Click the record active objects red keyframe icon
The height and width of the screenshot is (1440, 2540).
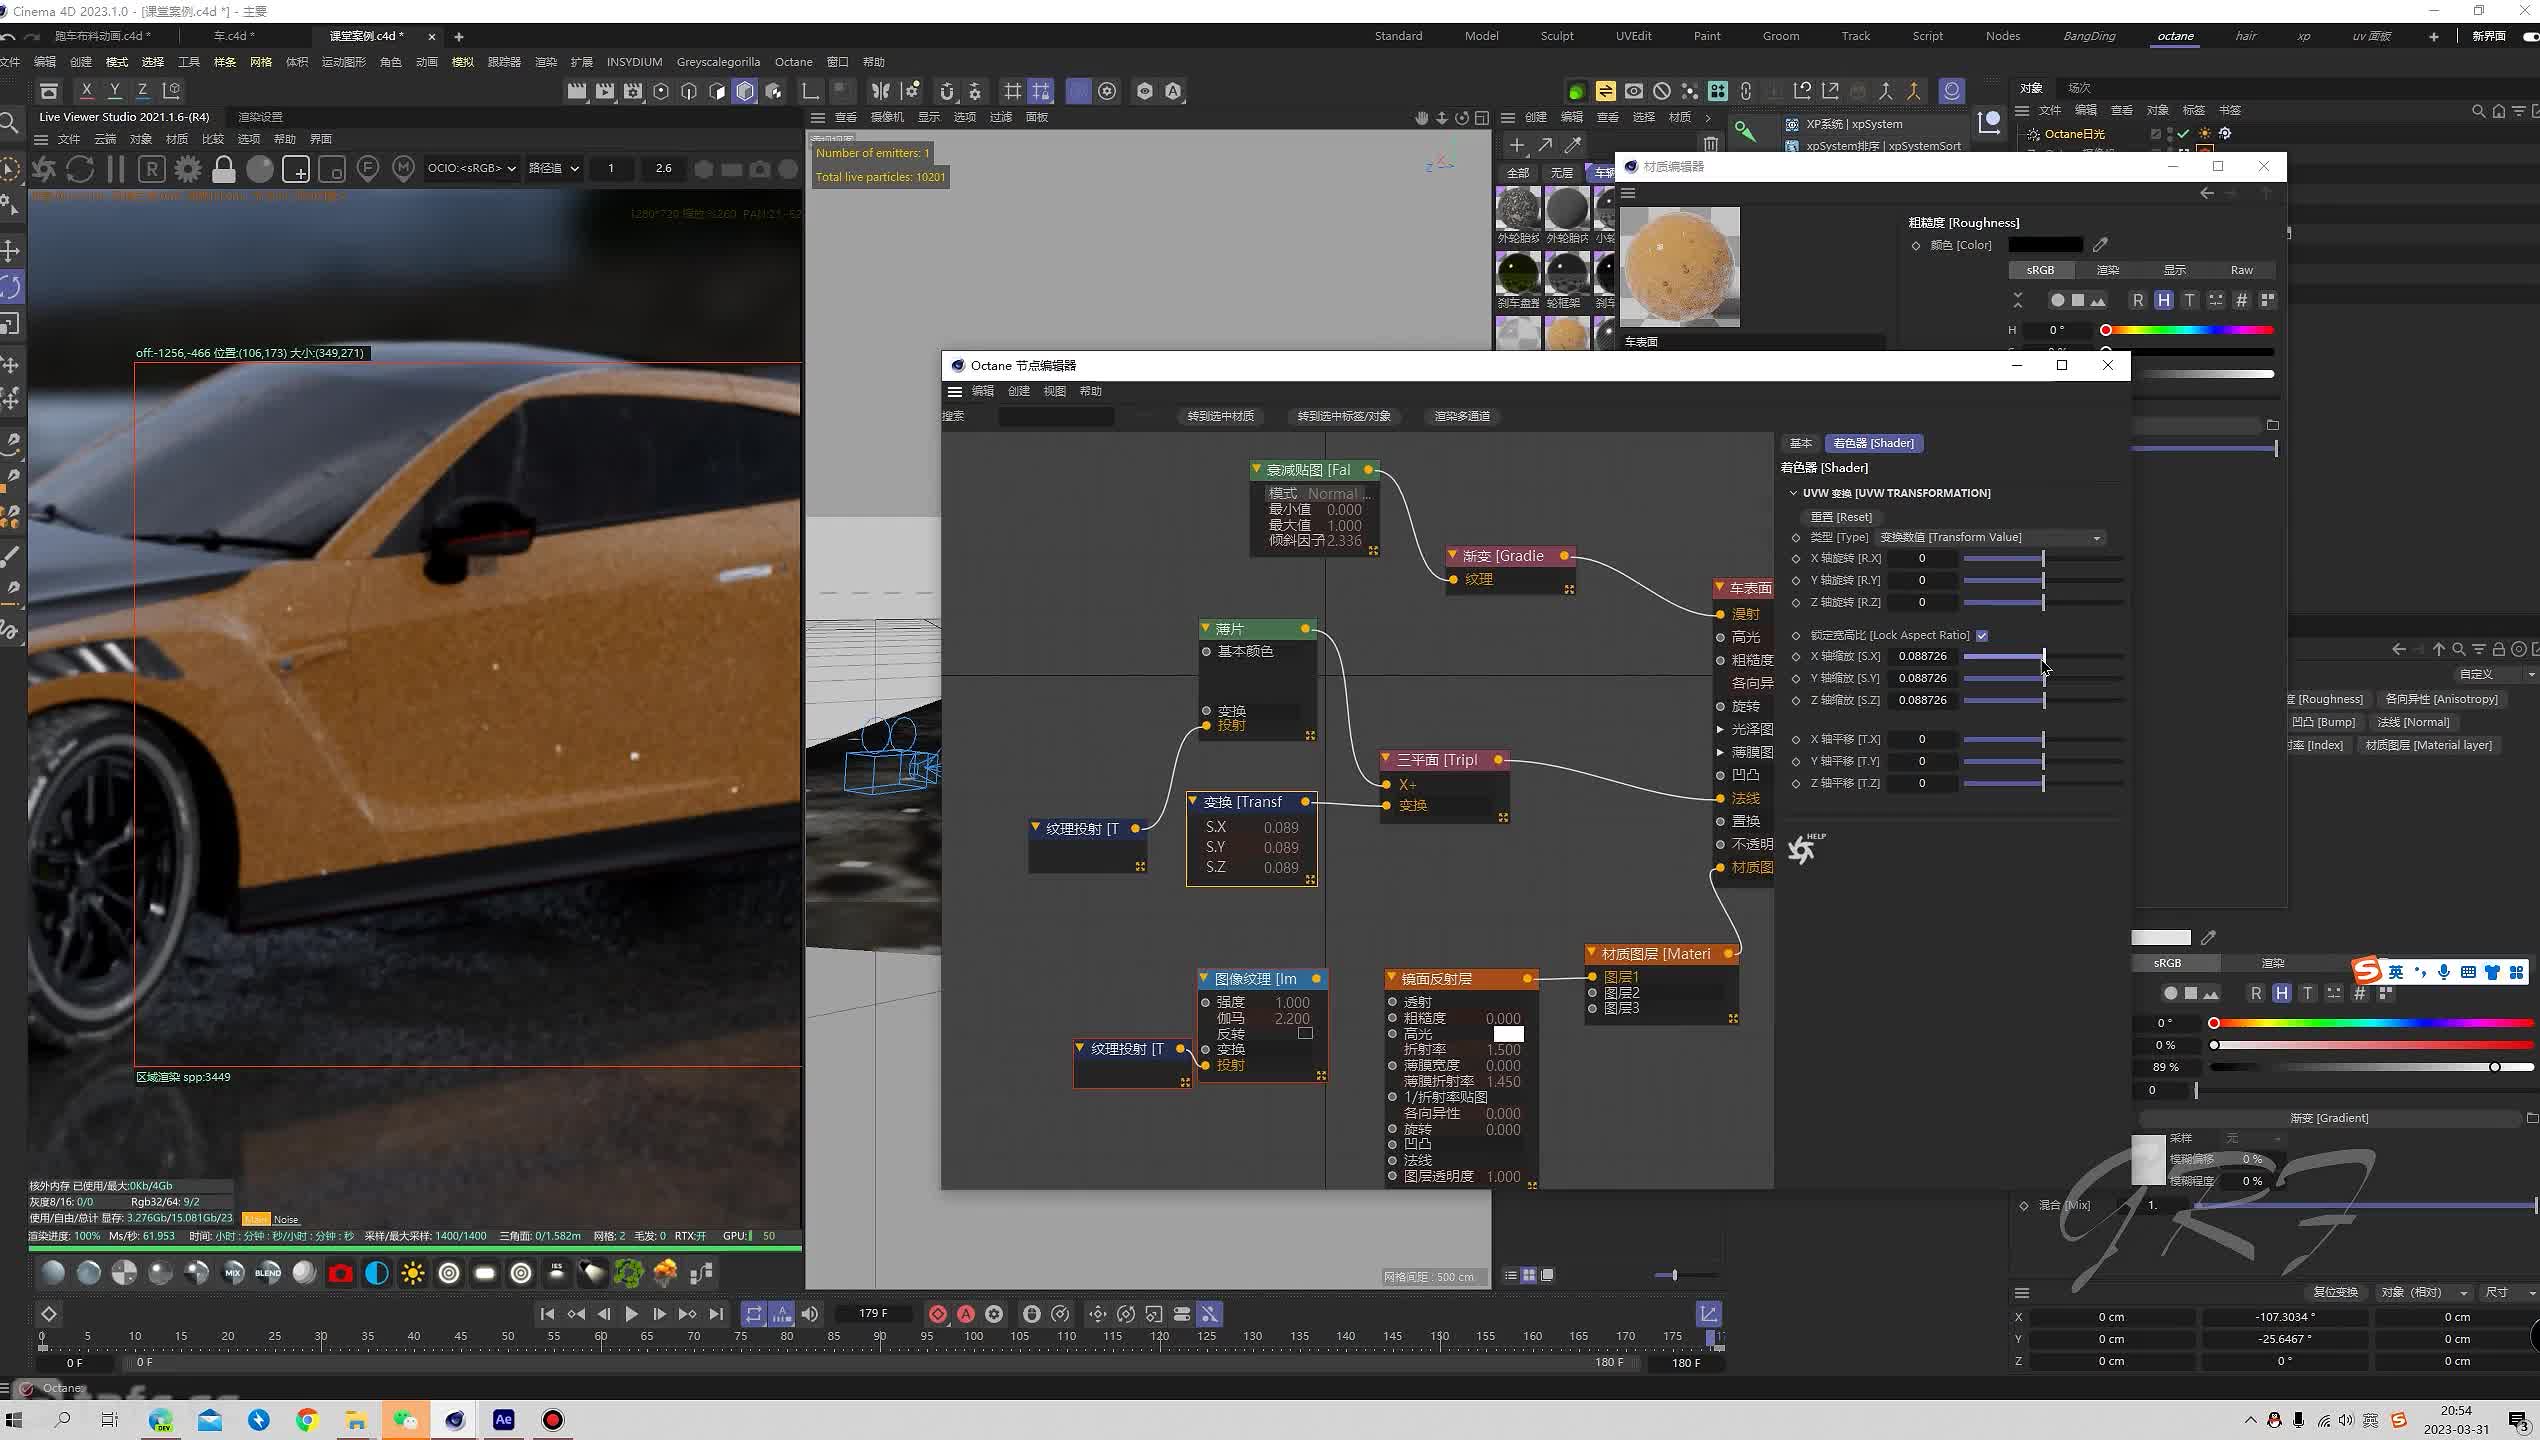938,1314
